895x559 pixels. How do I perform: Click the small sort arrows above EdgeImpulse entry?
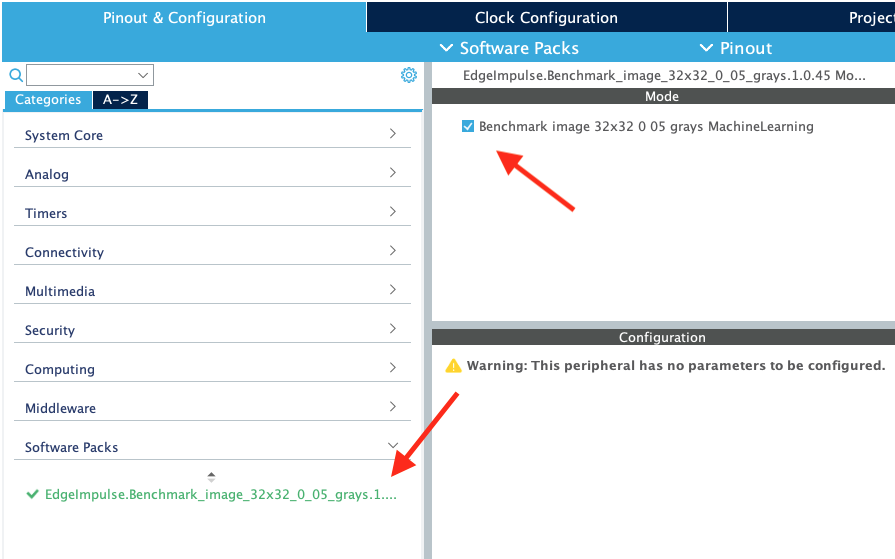[211, 477]
